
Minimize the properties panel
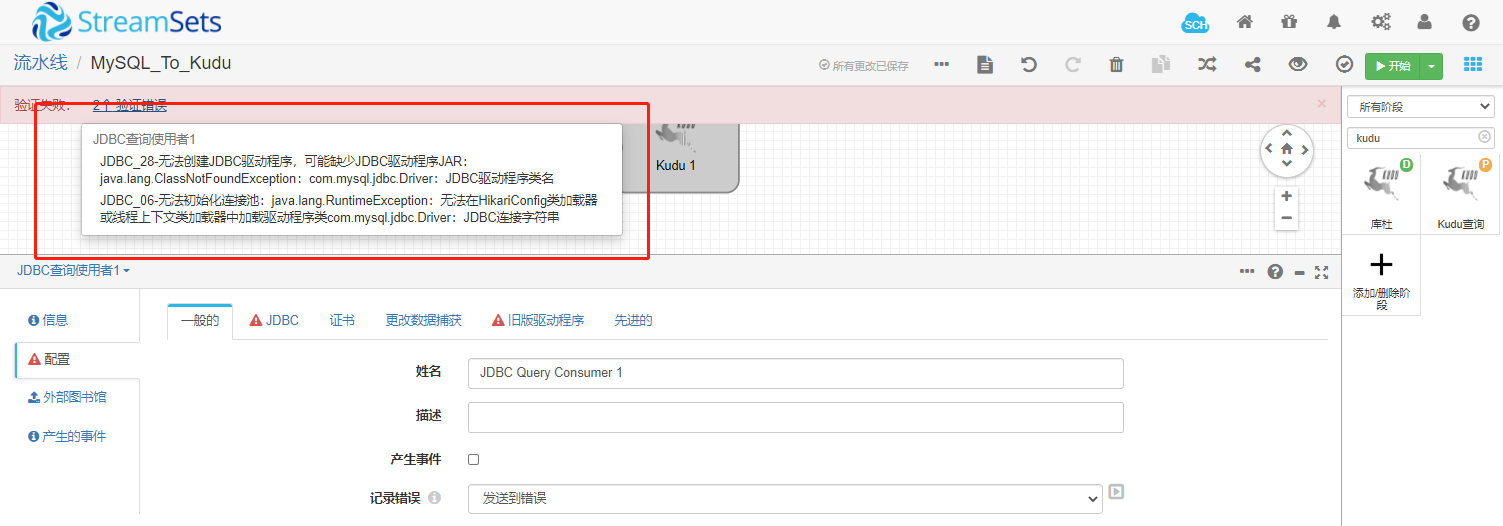pyautogui.click(x=1299, y=272)
